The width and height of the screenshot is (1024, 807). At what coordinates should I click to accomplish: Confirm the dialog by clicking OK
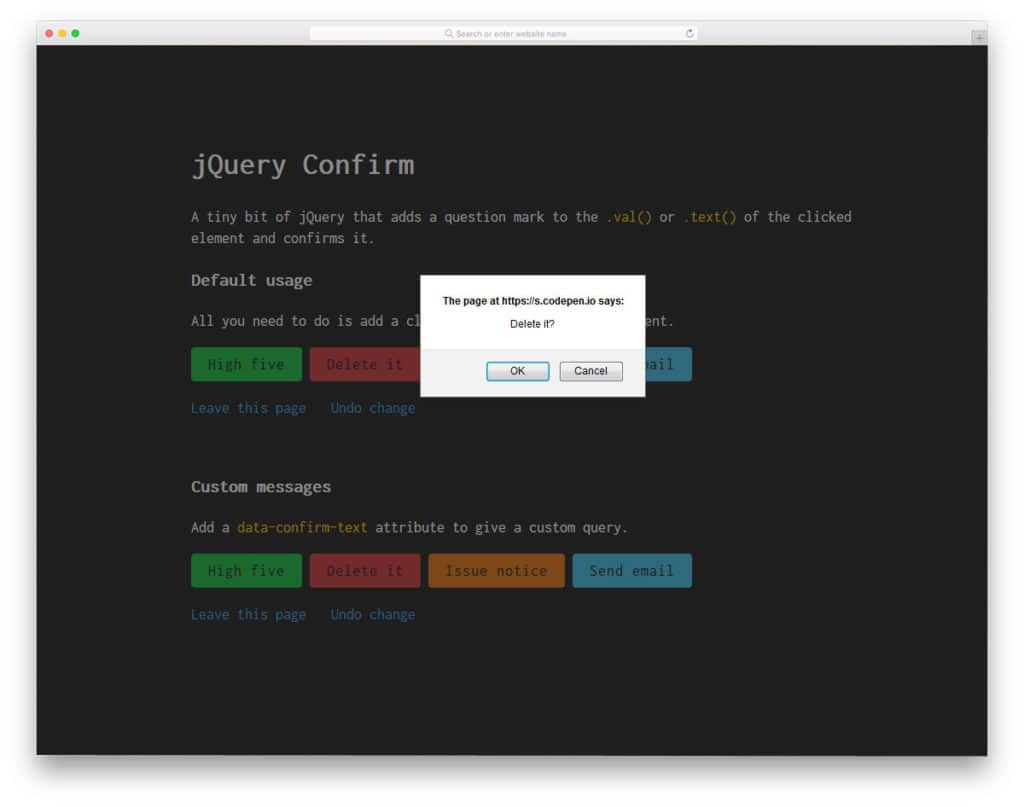pyautogui.click(x=517, y=371)
